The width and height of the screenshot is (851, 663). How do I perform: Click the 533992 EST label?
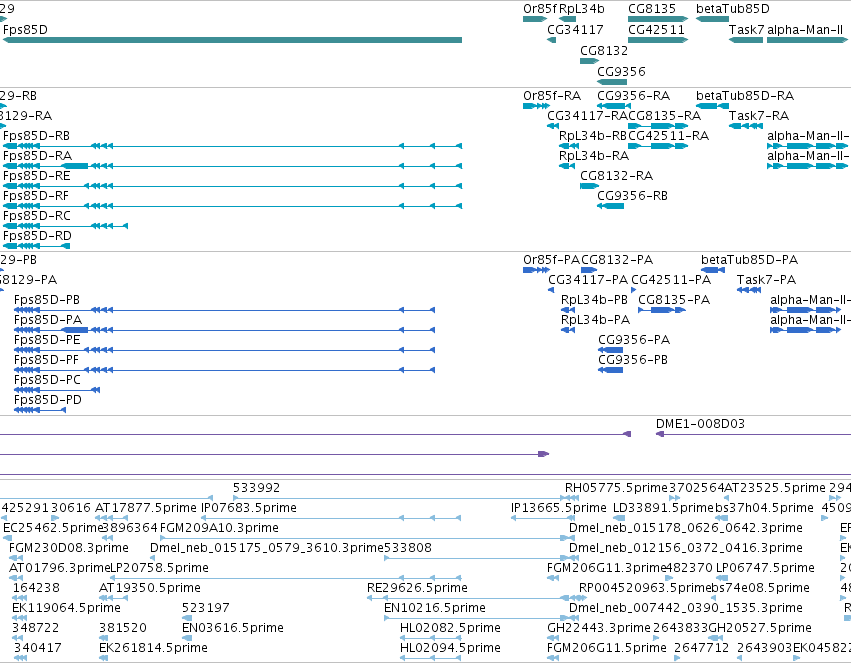click(x=256, y=488)
